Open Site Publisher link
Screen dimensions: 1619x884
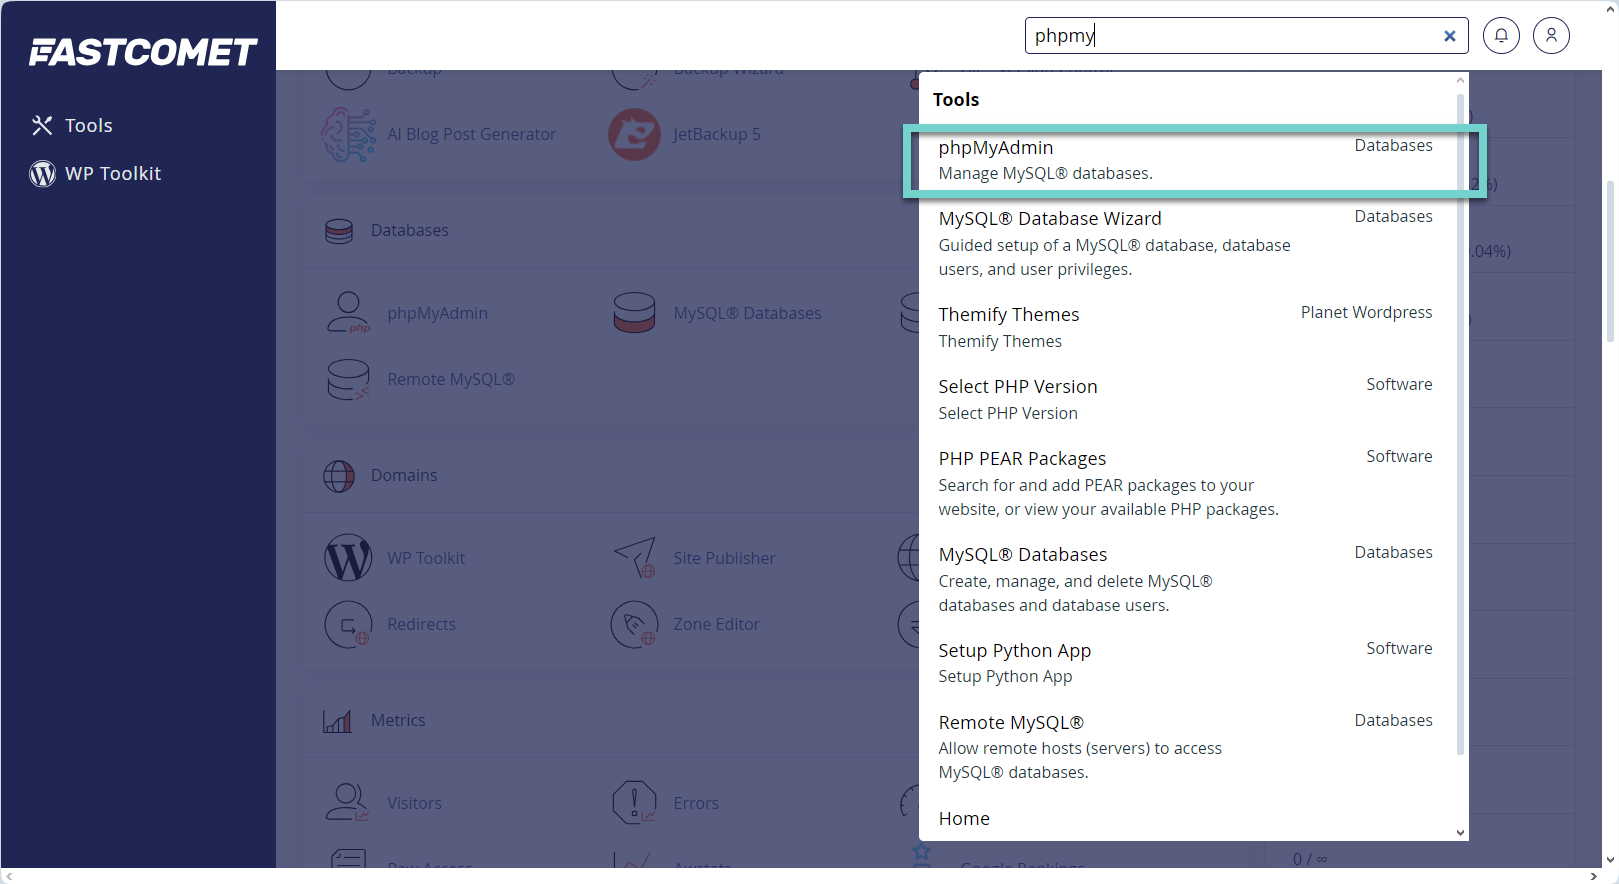(724, 558)
